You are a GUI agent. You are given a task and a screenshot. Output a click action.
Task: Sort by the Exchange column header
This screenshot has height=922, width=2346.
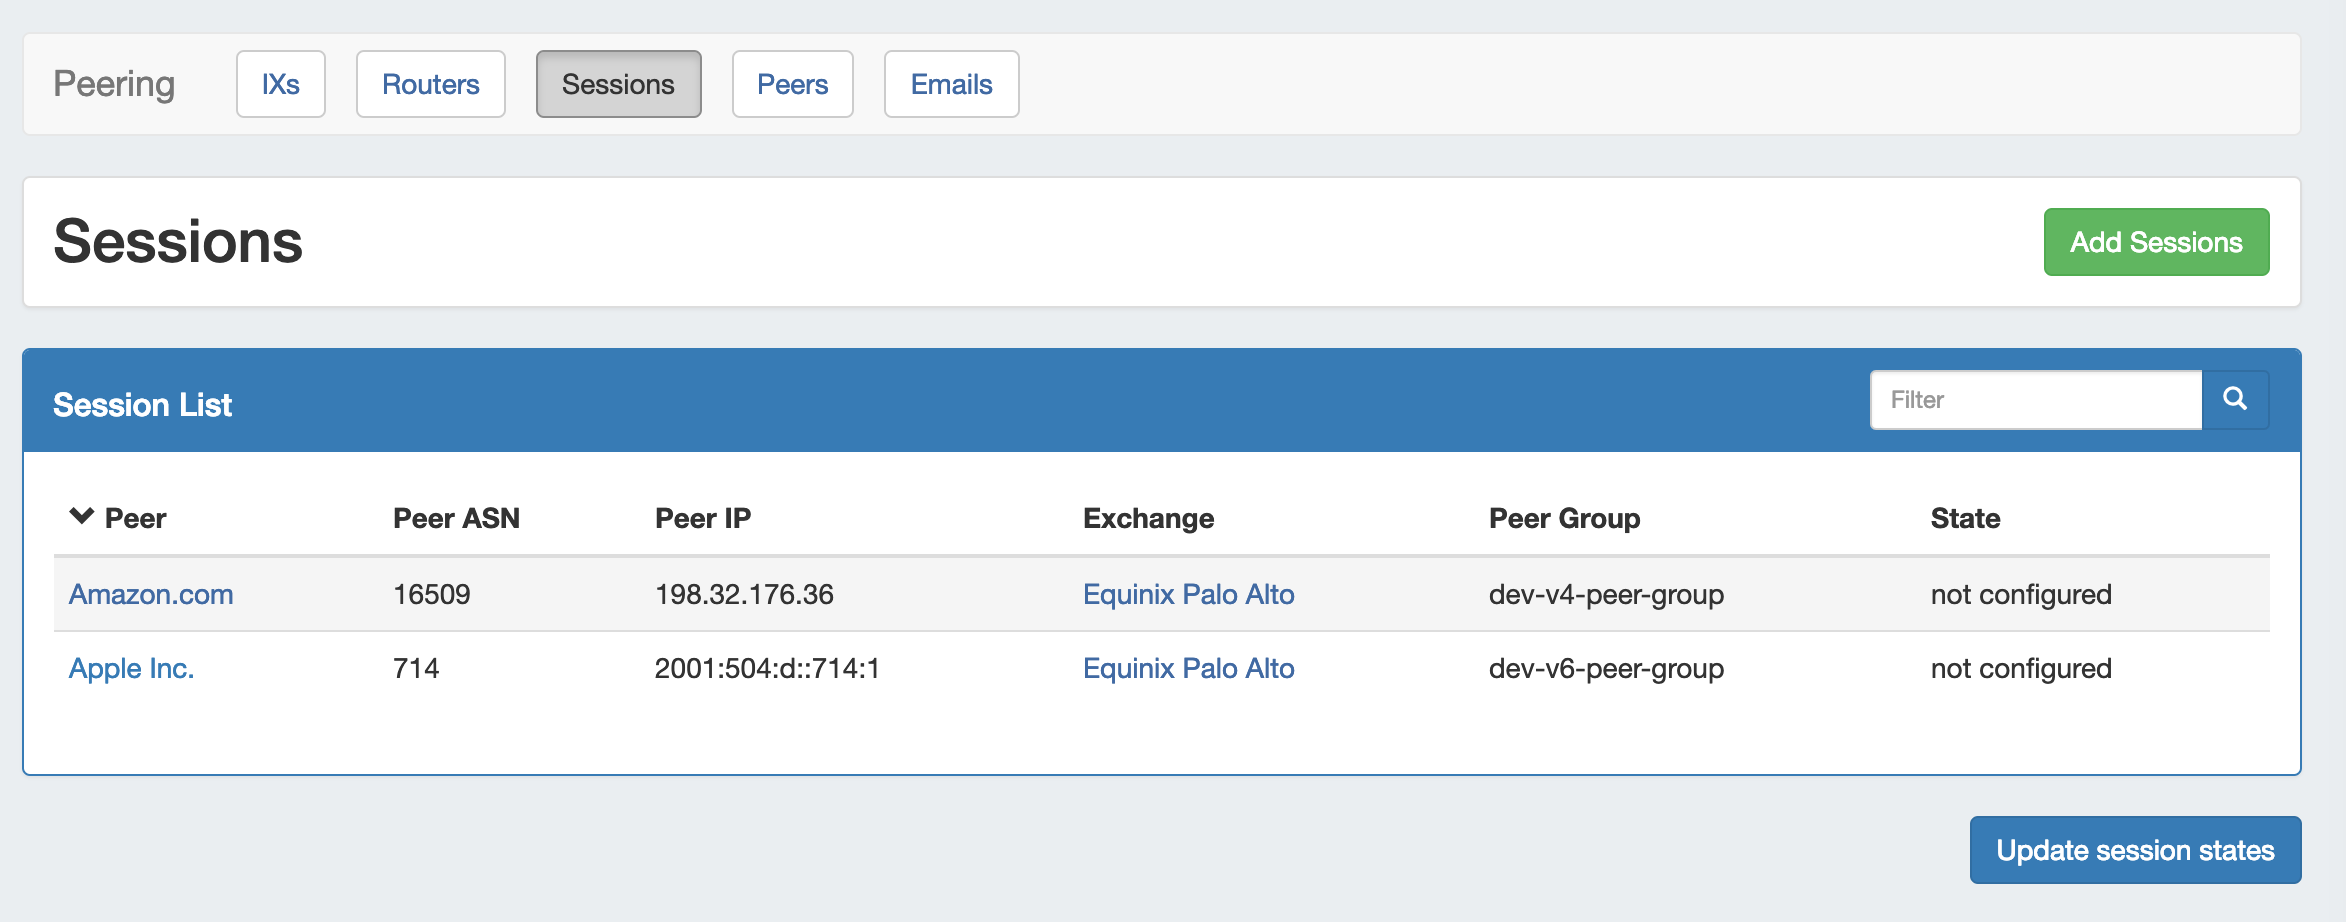pyautogui.click(x=1149, y=518)
